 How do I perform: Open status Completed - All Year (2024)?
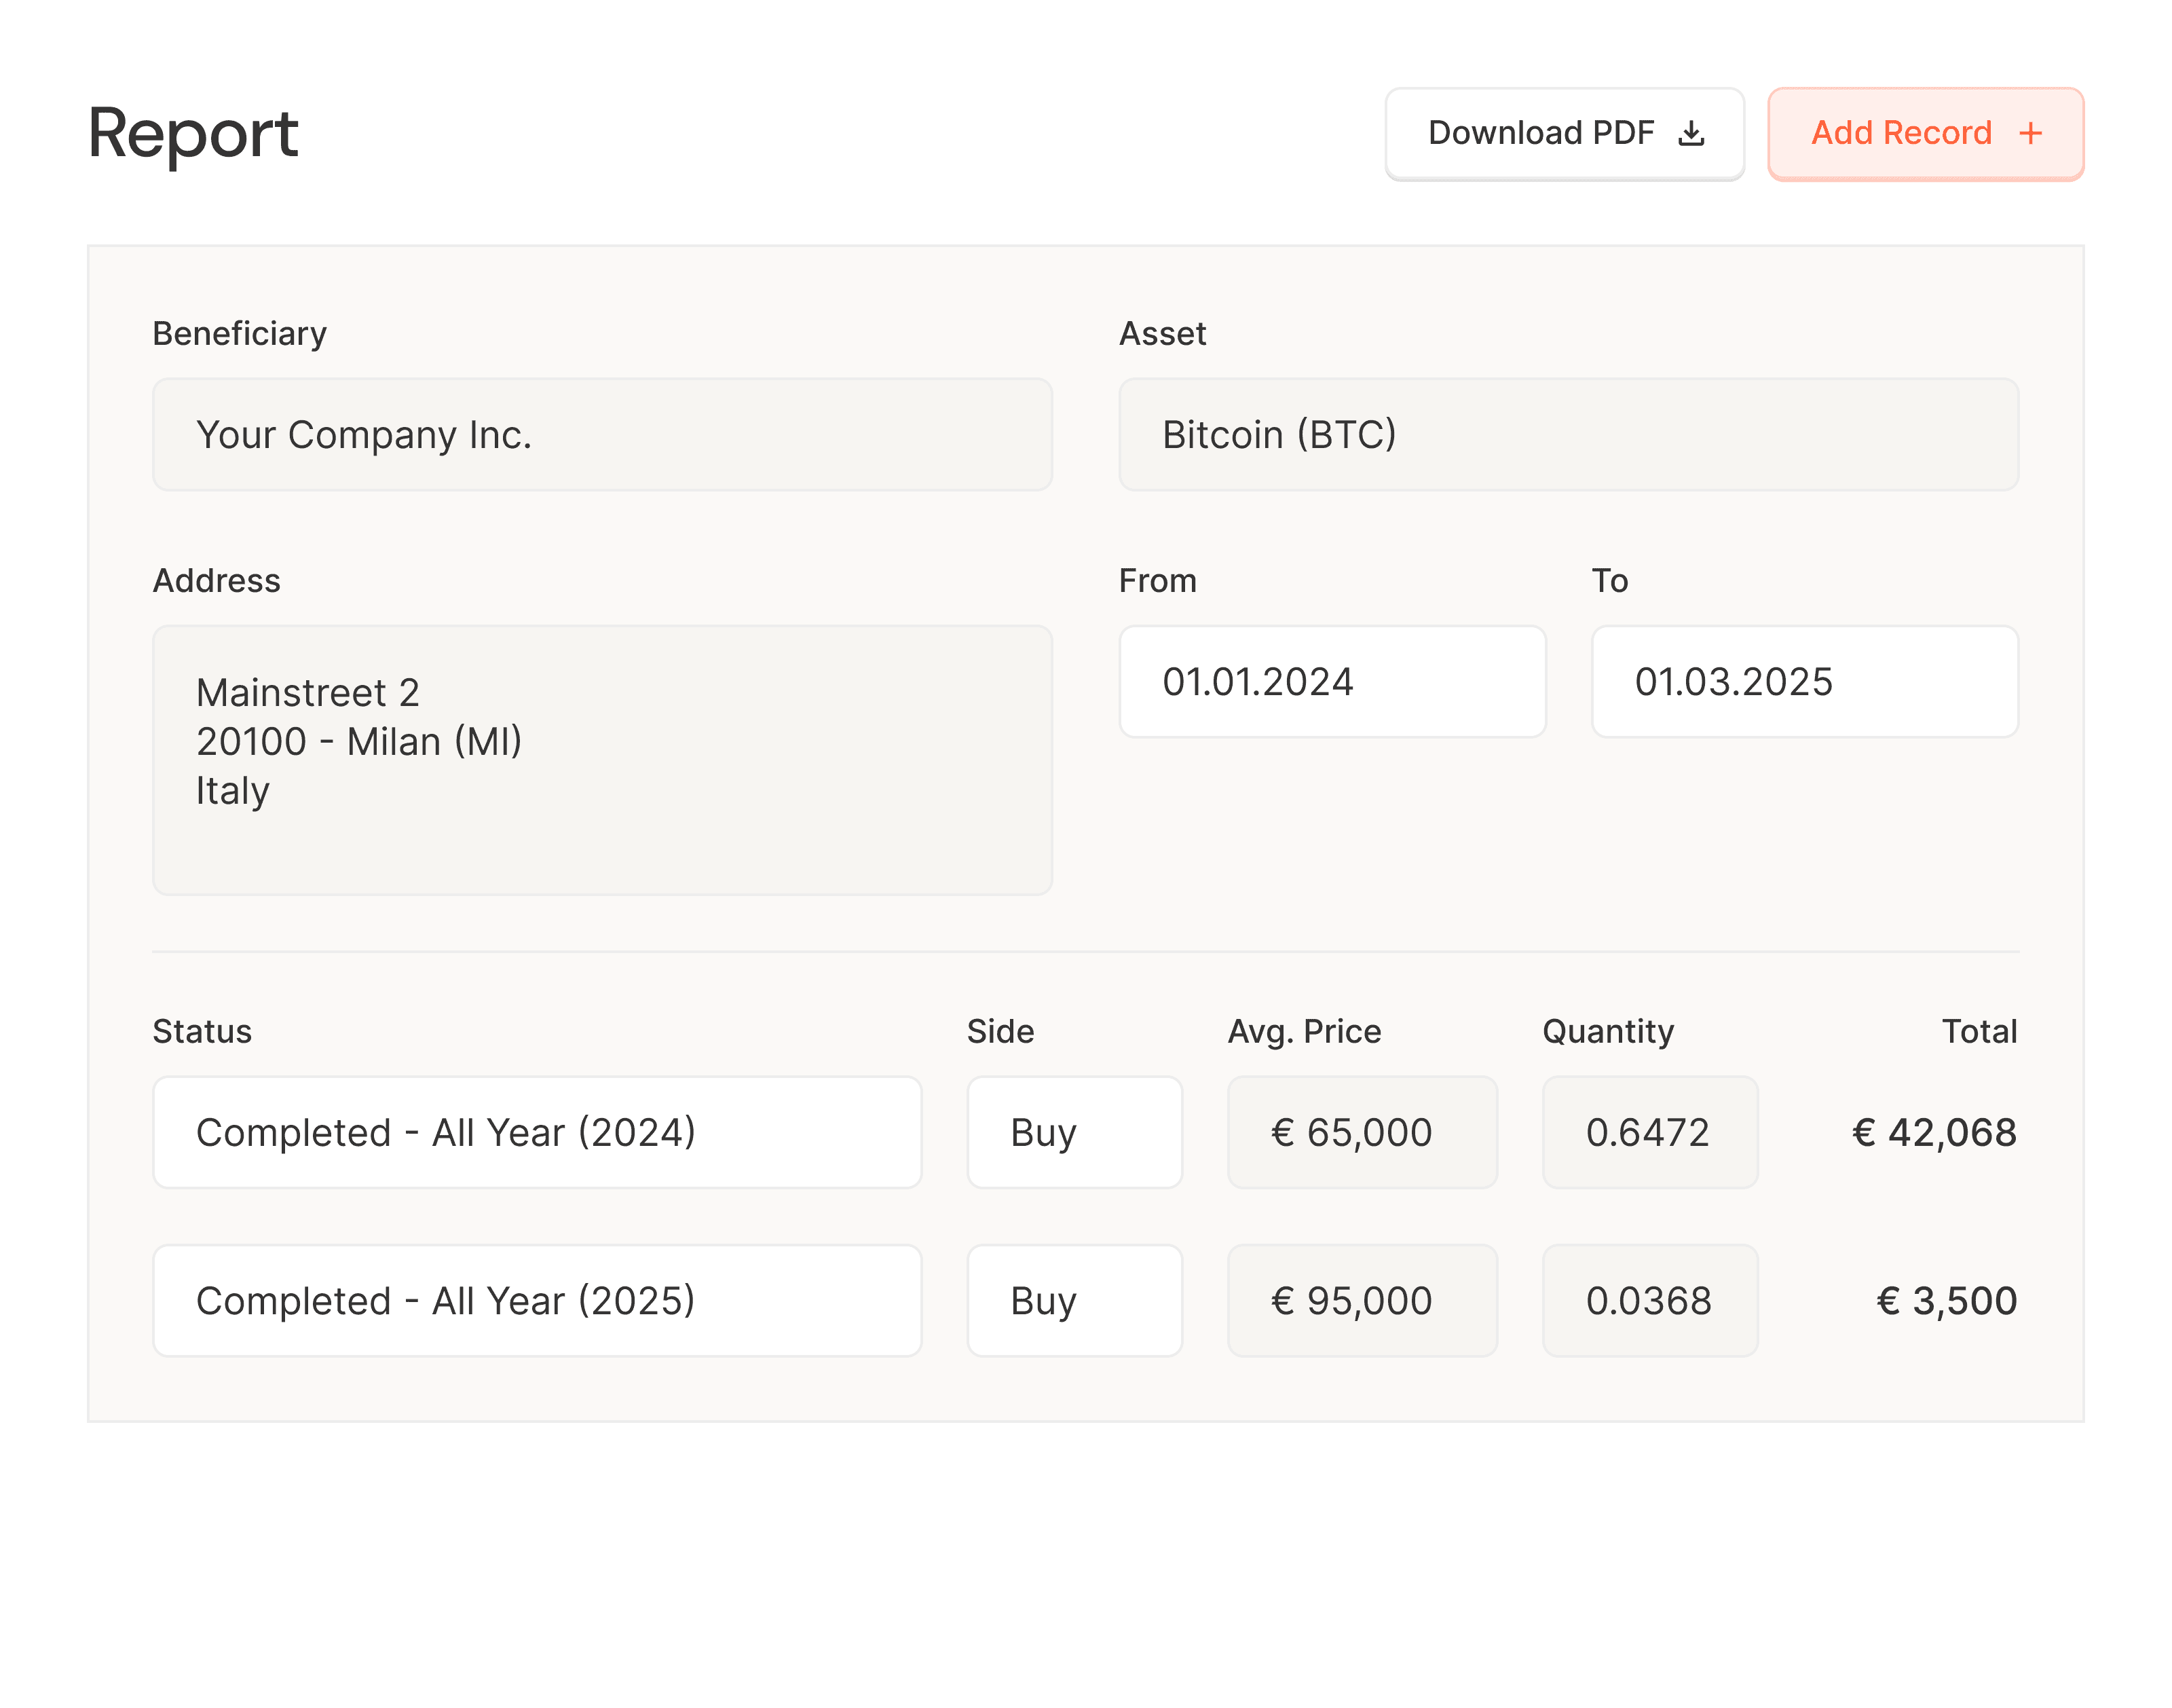pyautogui.click(x=537, y=1132)
